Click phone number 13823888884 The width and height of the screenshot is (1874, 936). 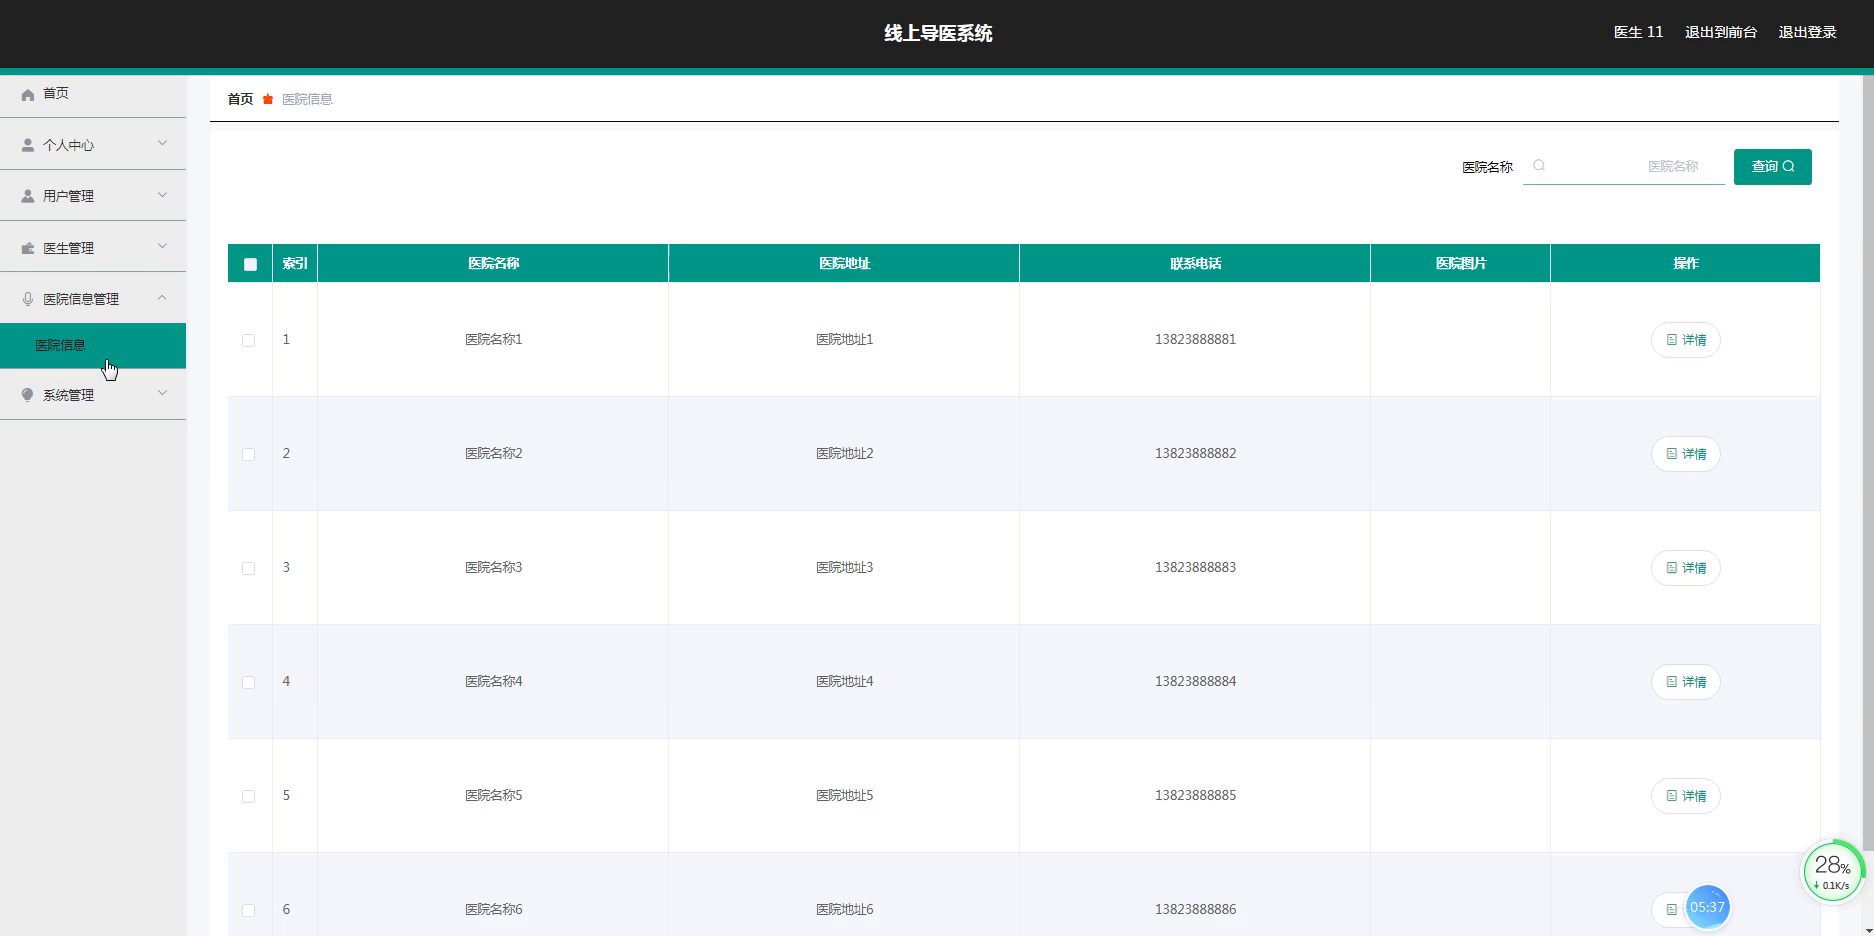click(x=1195, y=681)
